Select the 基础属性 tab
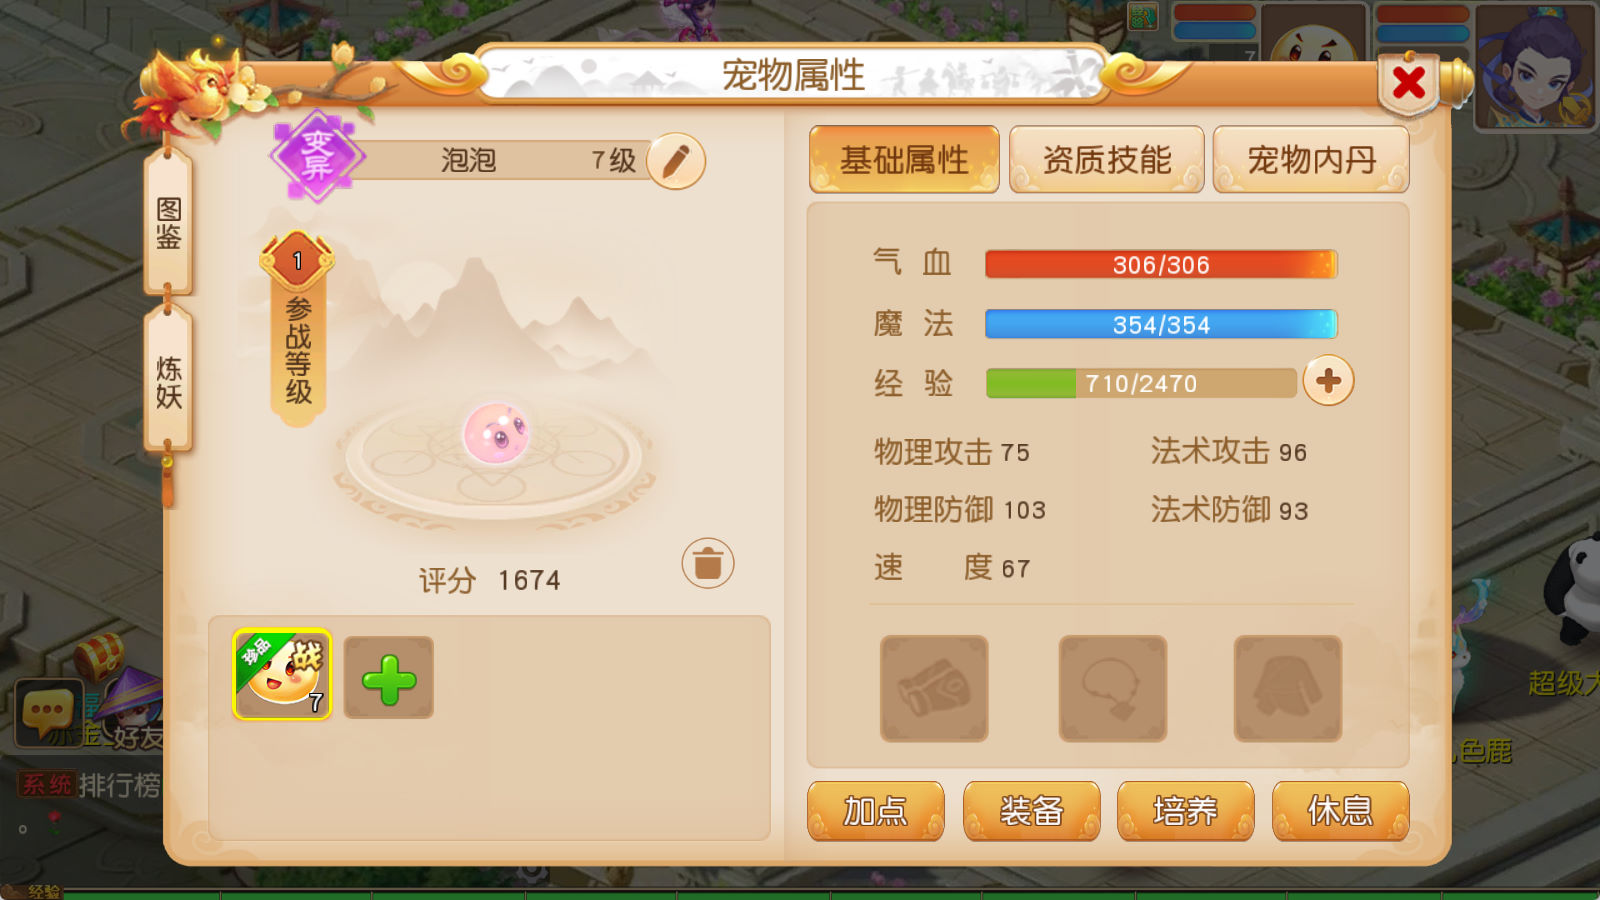Screen dimensions: 1600x900 (904, 160)
